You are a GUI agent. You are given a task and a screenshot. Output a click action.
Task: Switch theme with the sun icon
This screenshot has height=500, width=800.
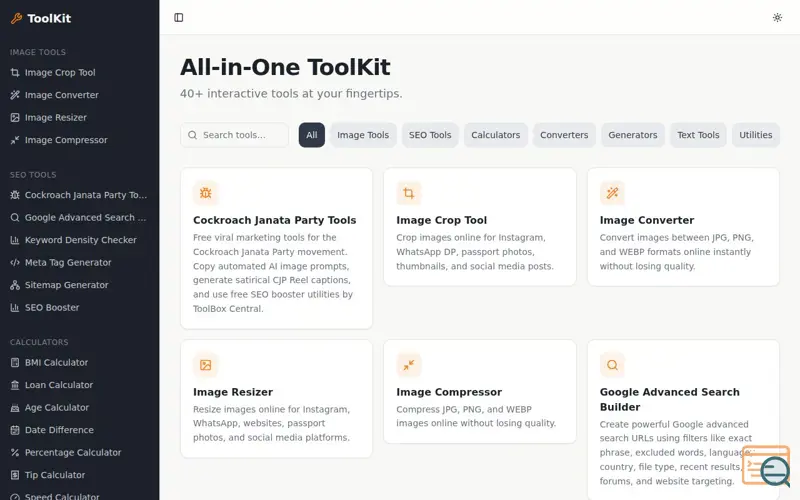coord(777,17)
